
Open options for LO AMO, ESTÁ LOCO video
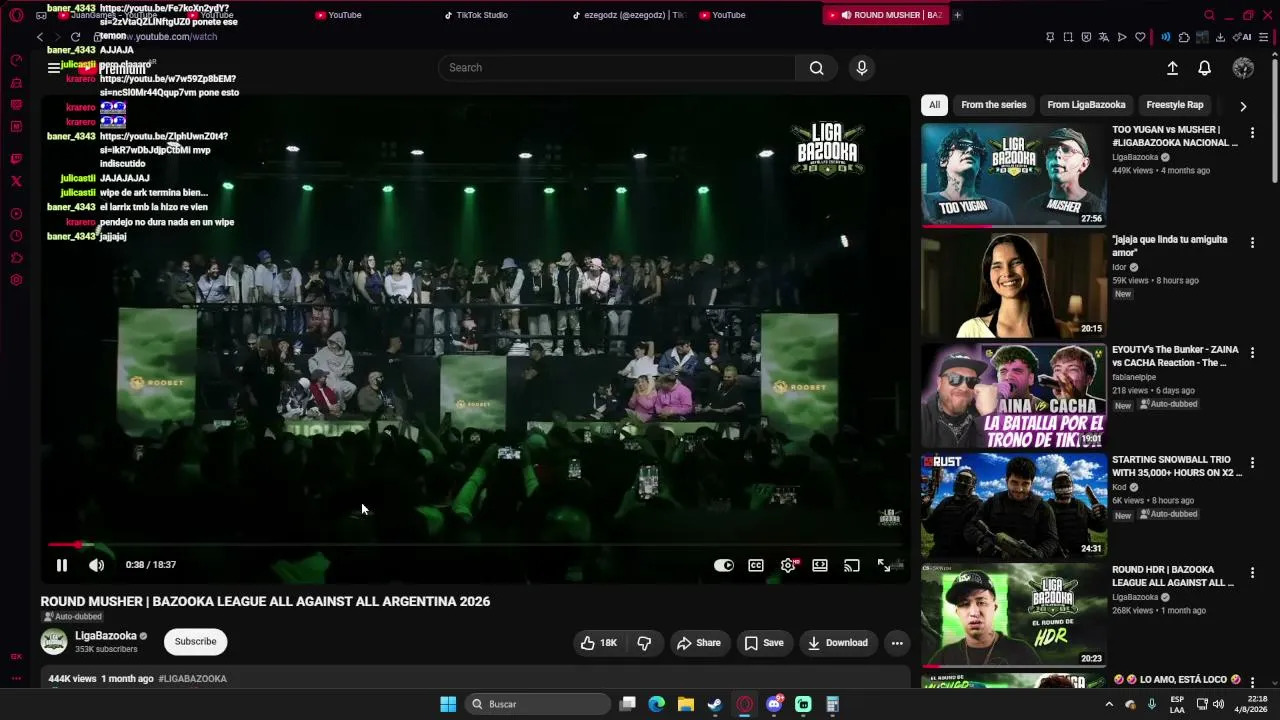point(1252,683)
